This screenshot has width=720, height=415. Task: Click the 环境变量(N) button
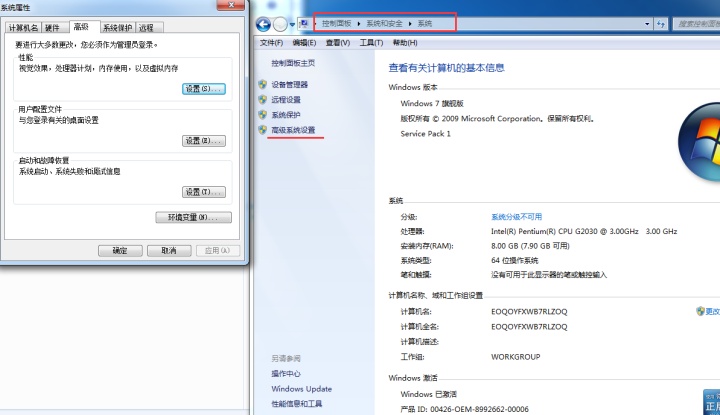(193, 217)
